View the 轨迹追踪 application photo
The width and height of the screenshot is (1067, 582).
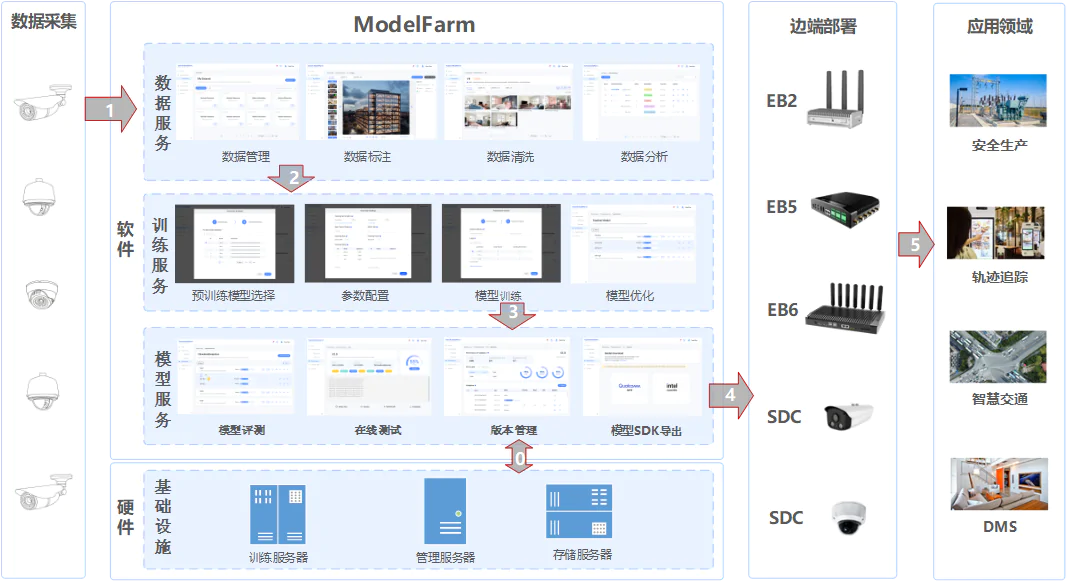(996, 233)
